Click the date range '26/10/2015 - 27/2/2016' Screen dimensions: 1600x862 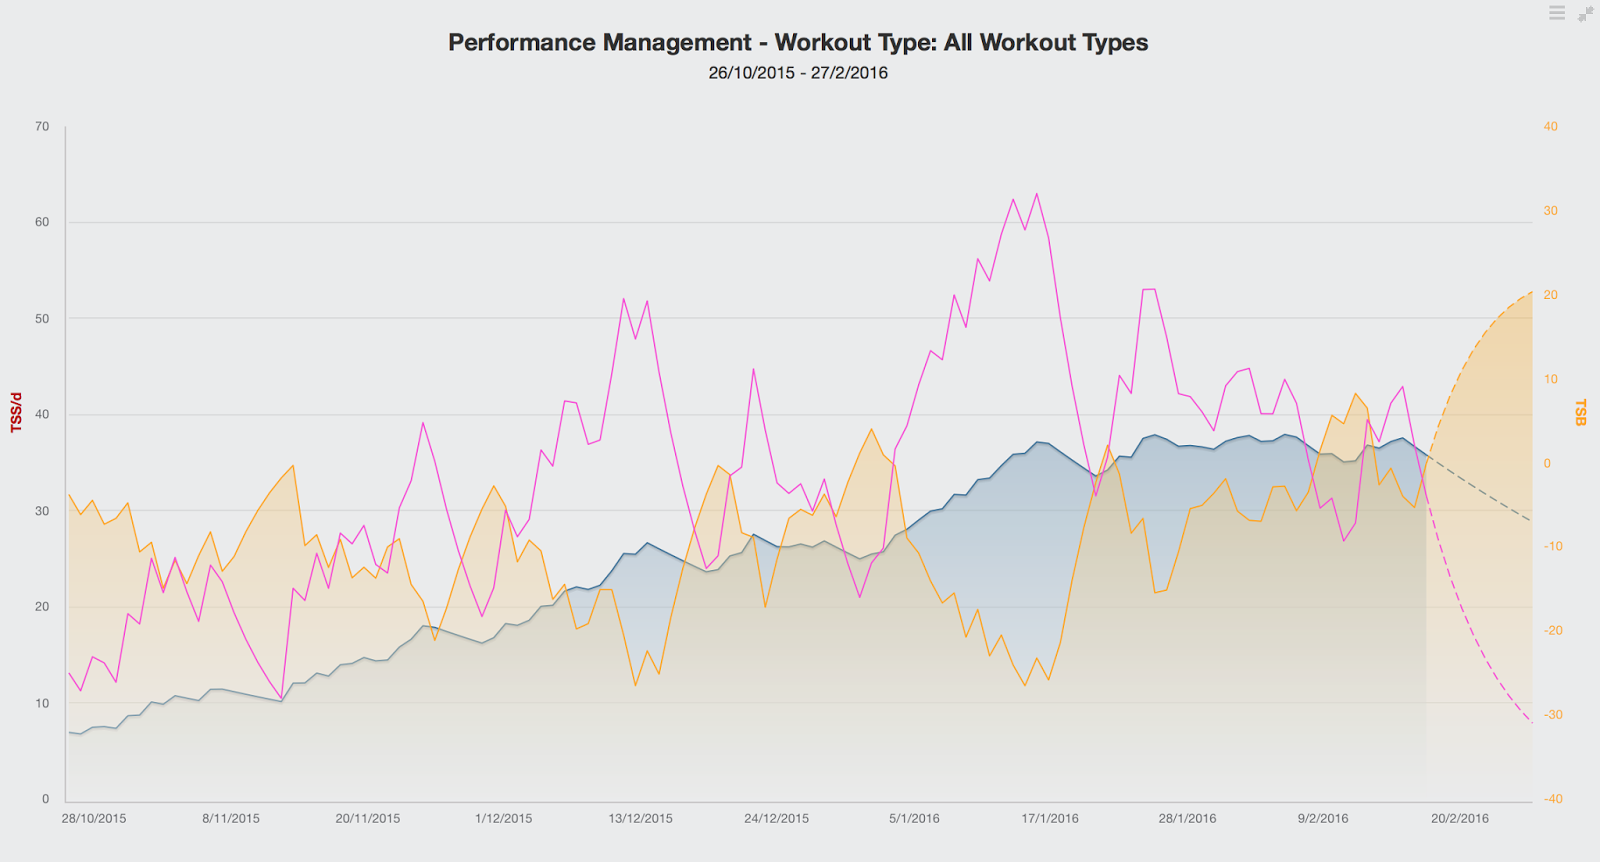coord(798,73)
